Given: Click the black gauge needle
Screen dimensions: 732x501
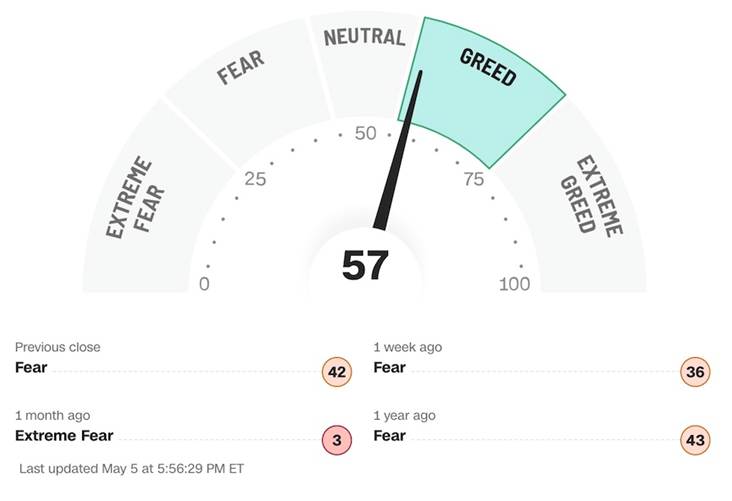Looking at the screenshot, I should pyautogui.click(x=400, y=150).
